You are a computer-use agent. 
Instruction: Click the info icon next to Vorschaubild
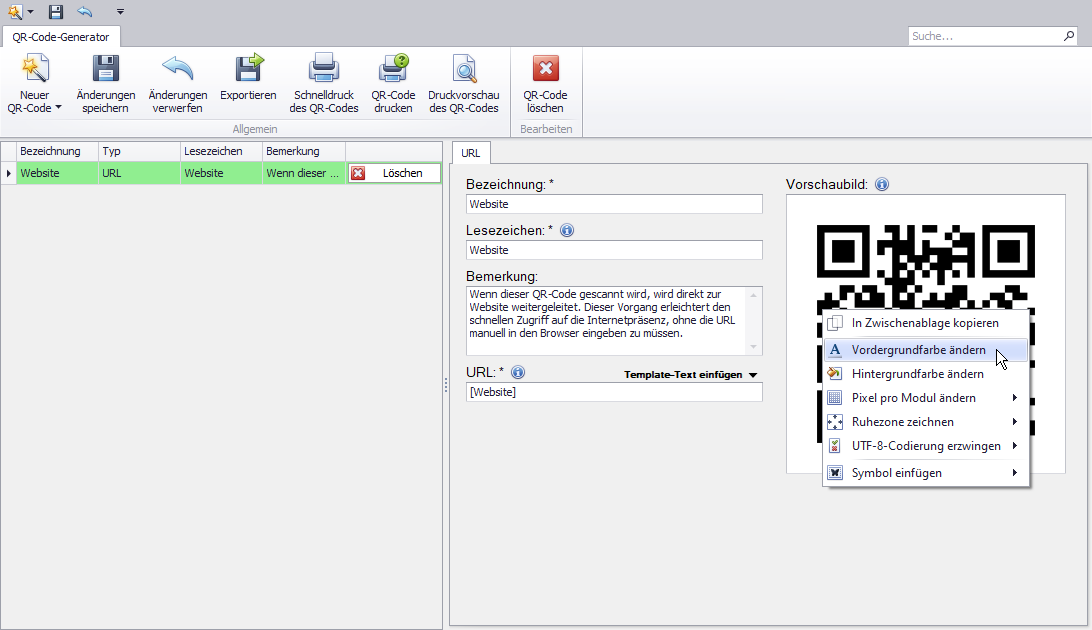click(882, 184)
